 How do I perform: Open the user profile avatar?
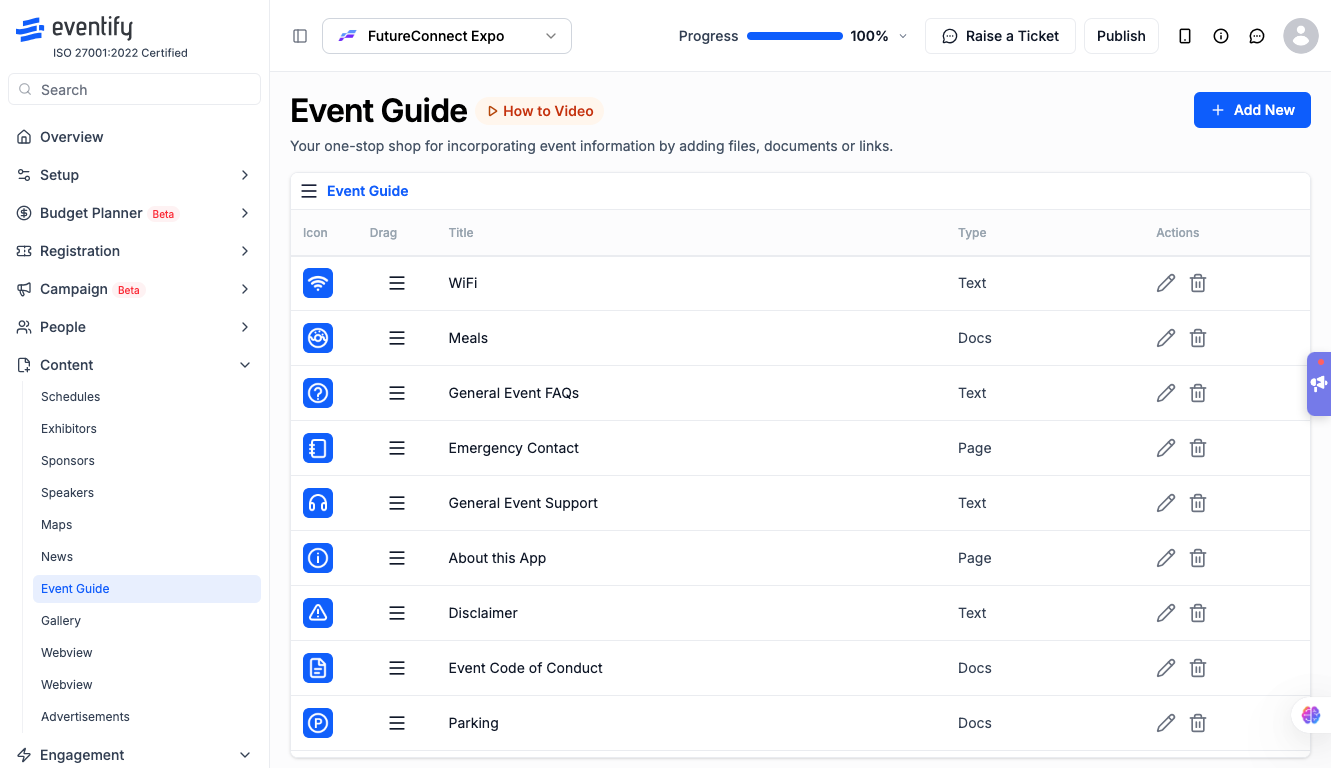(1301, 36)
